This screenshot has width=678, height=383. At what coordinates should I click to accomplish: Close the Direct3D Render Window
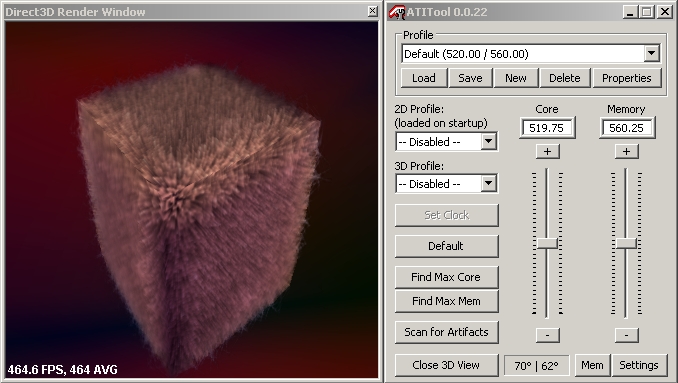pyautogui.click(x=372, y=11)
